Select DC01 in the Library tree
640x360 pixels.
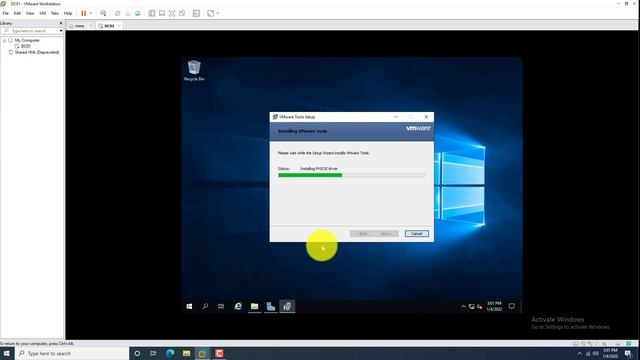pyautogui.click(x=26, y=46)
